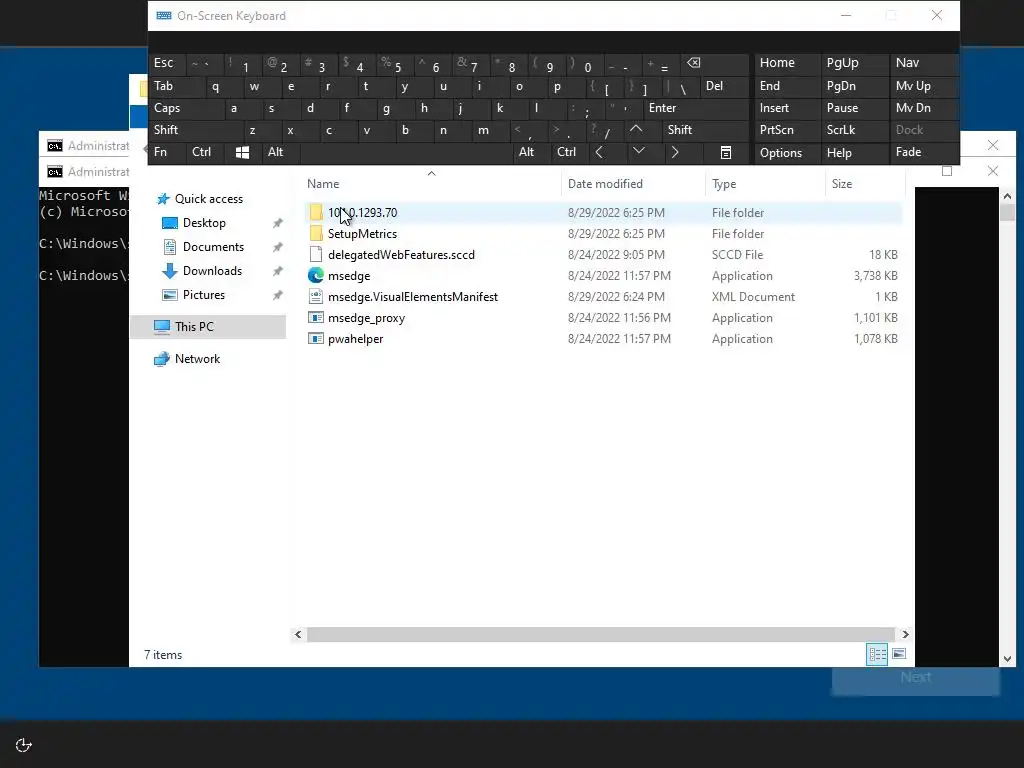
Task: Toggle right Shift on On-Screen Keyboard
Action: click(x=705, y=130)
